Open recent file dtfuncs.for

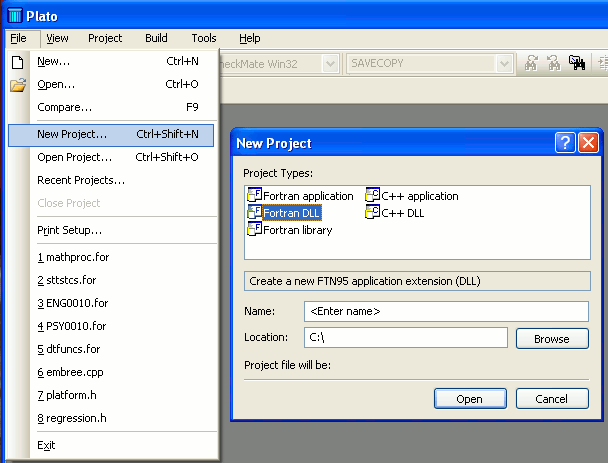(x=111, y=349)
